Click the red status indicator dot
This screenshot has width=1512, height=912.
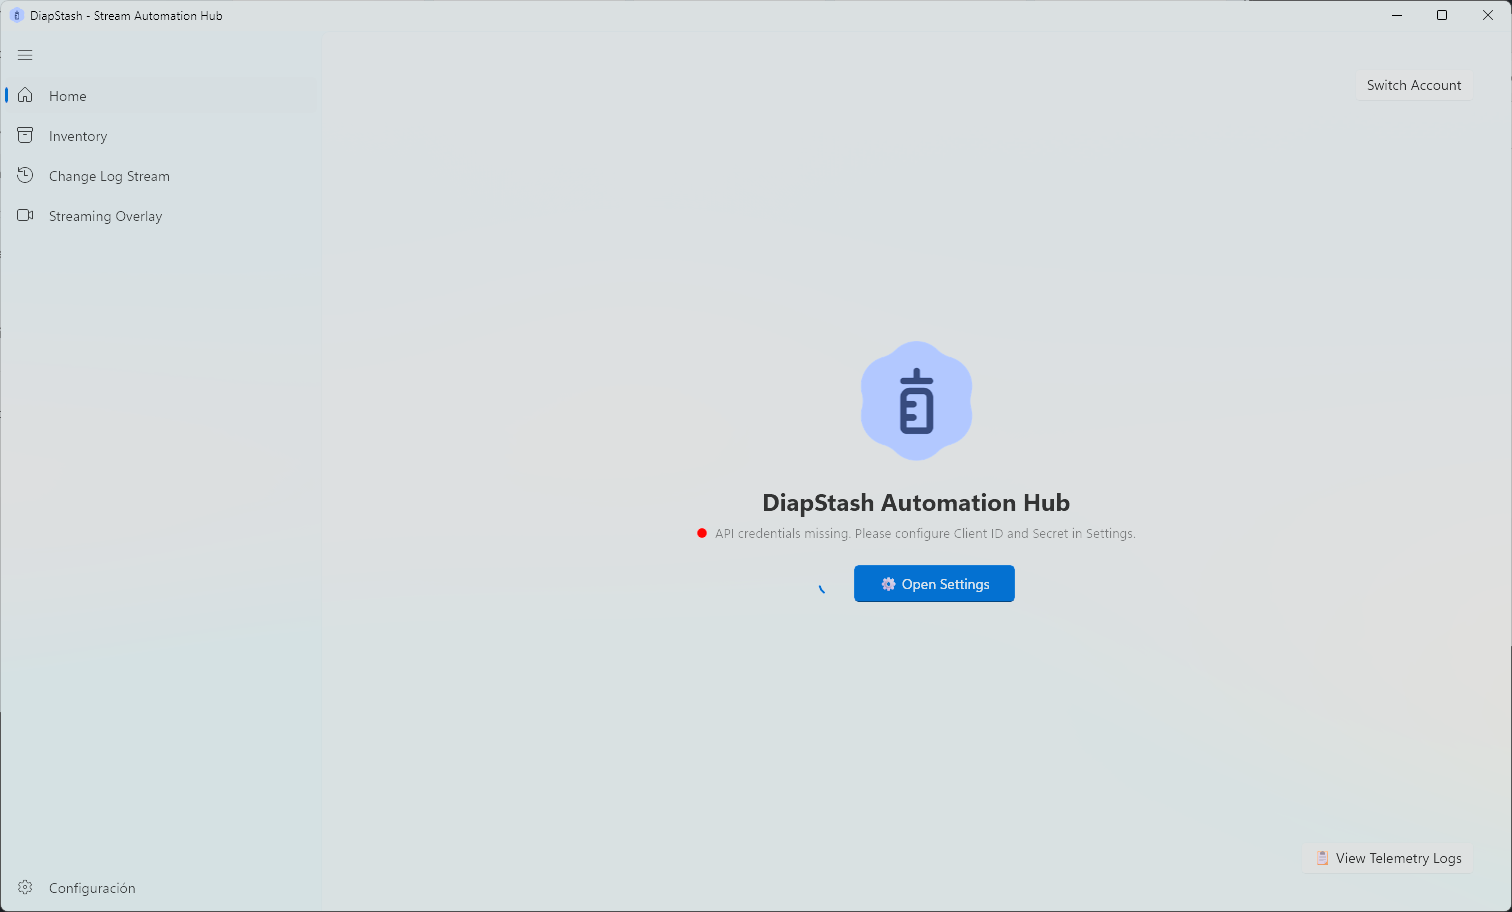tap(702, 533)
